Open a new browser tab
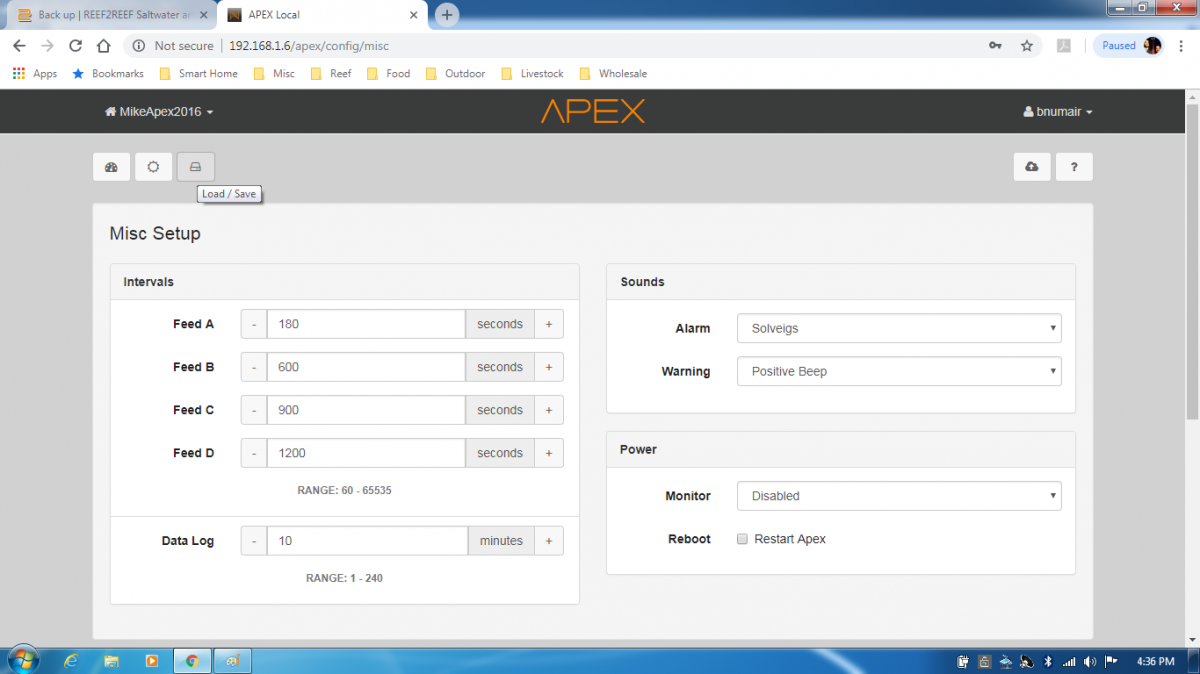This screenshot has width=1200, height=674. [447, 14]
